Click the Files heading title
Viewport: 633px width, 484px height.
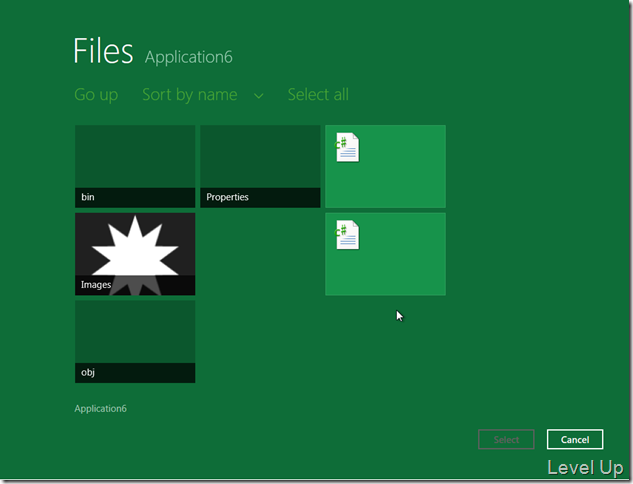[103, 51]
